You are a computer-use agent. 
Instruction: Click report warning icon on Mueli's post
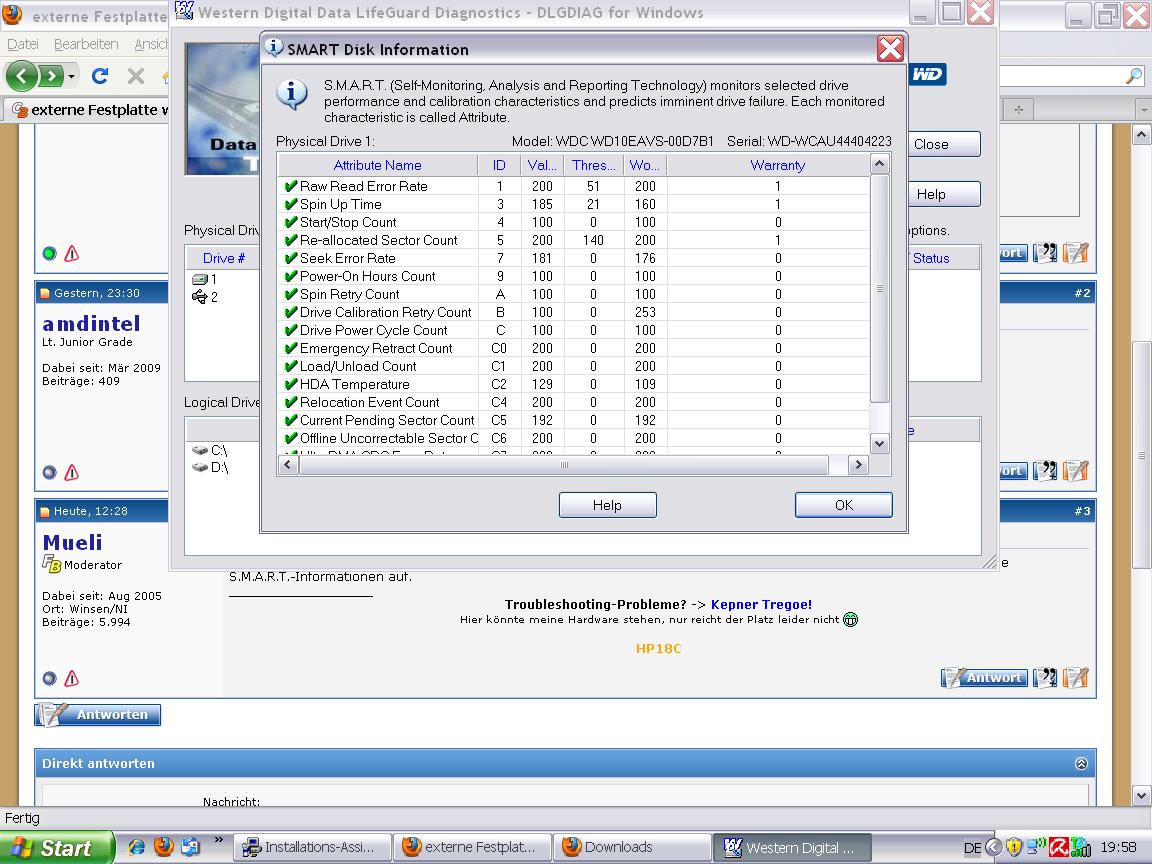[x=71, y=678]
